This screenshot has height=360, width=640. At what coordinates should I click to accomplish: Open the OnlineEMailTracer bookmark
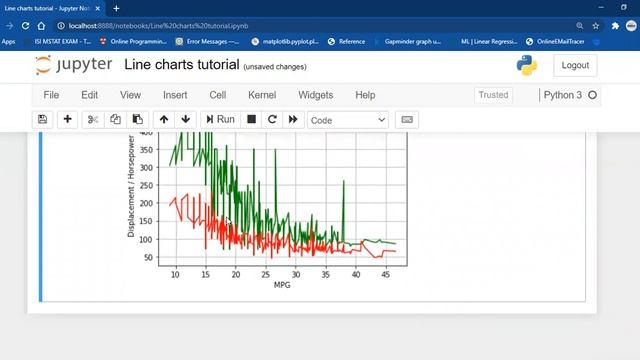(556, 42)
